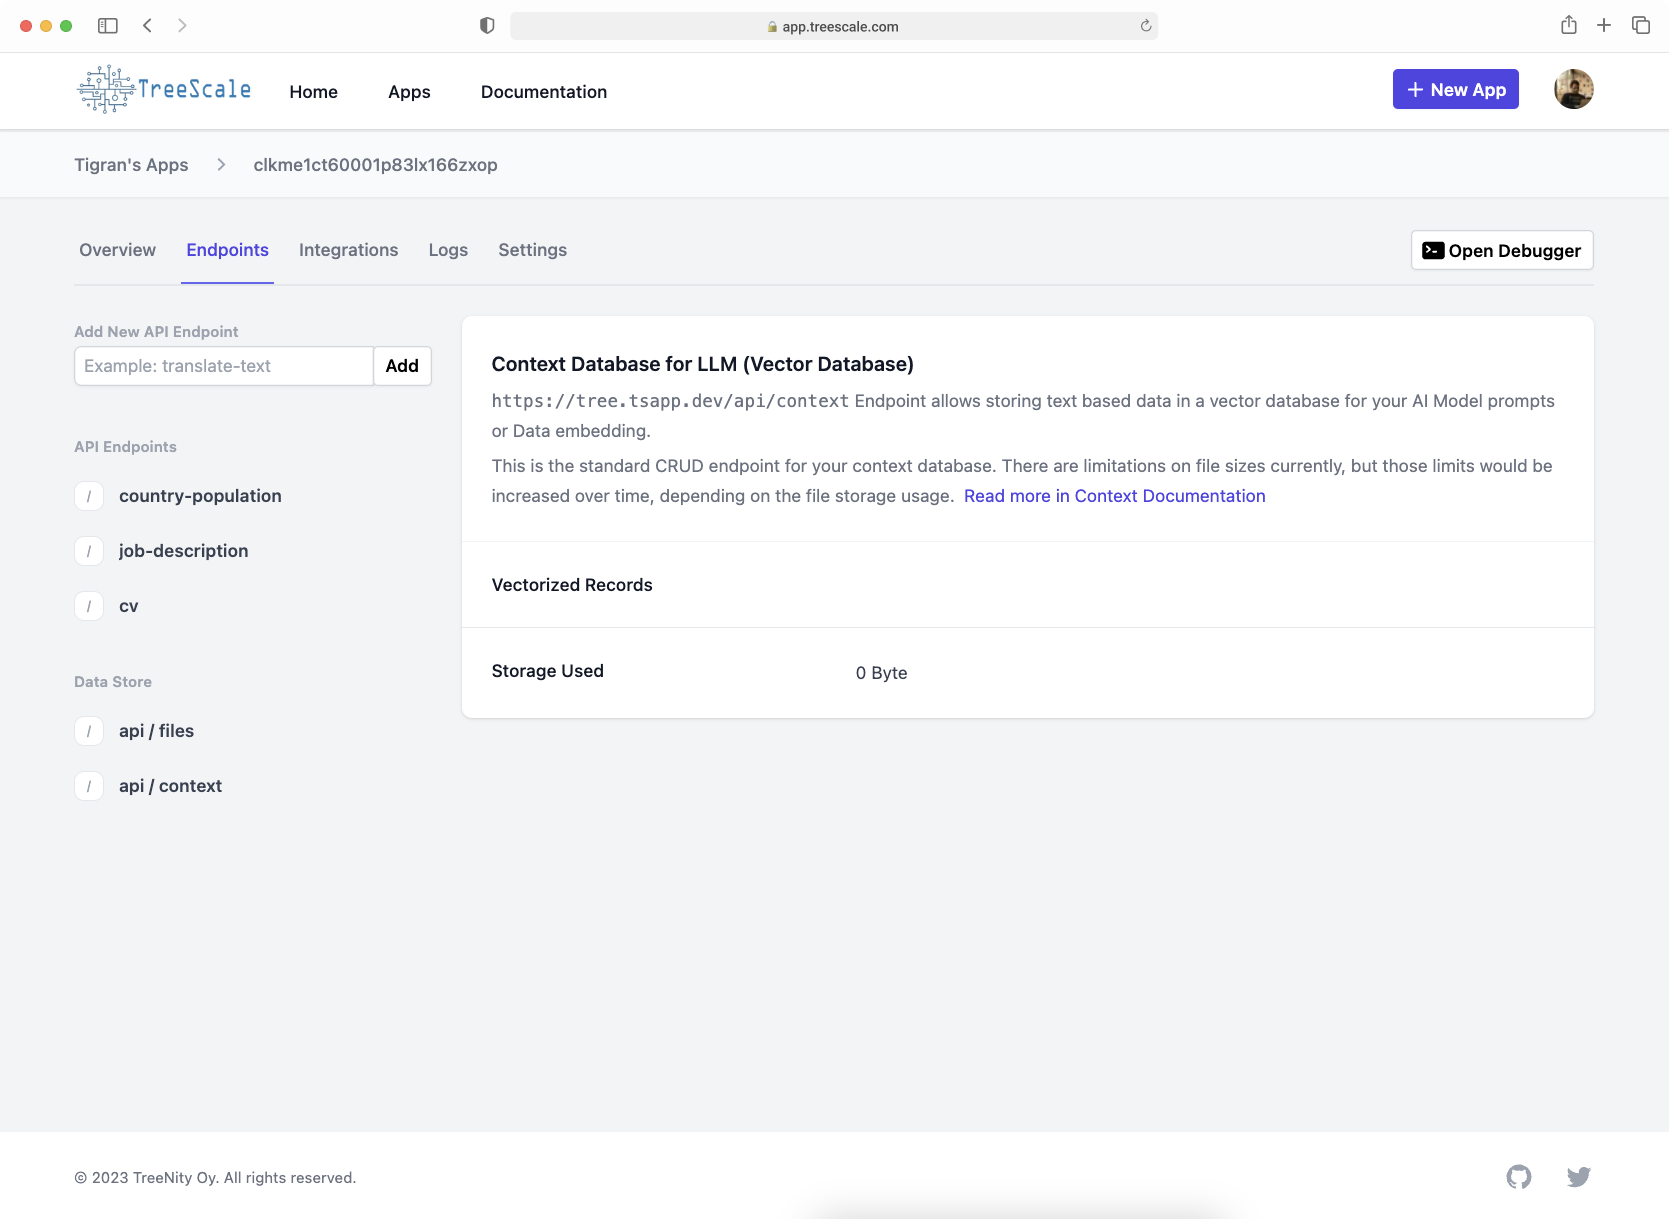Toggle the Safari sidebar icon
Viewport: 1669px width, 1219px height.
(x=108, y=26)
